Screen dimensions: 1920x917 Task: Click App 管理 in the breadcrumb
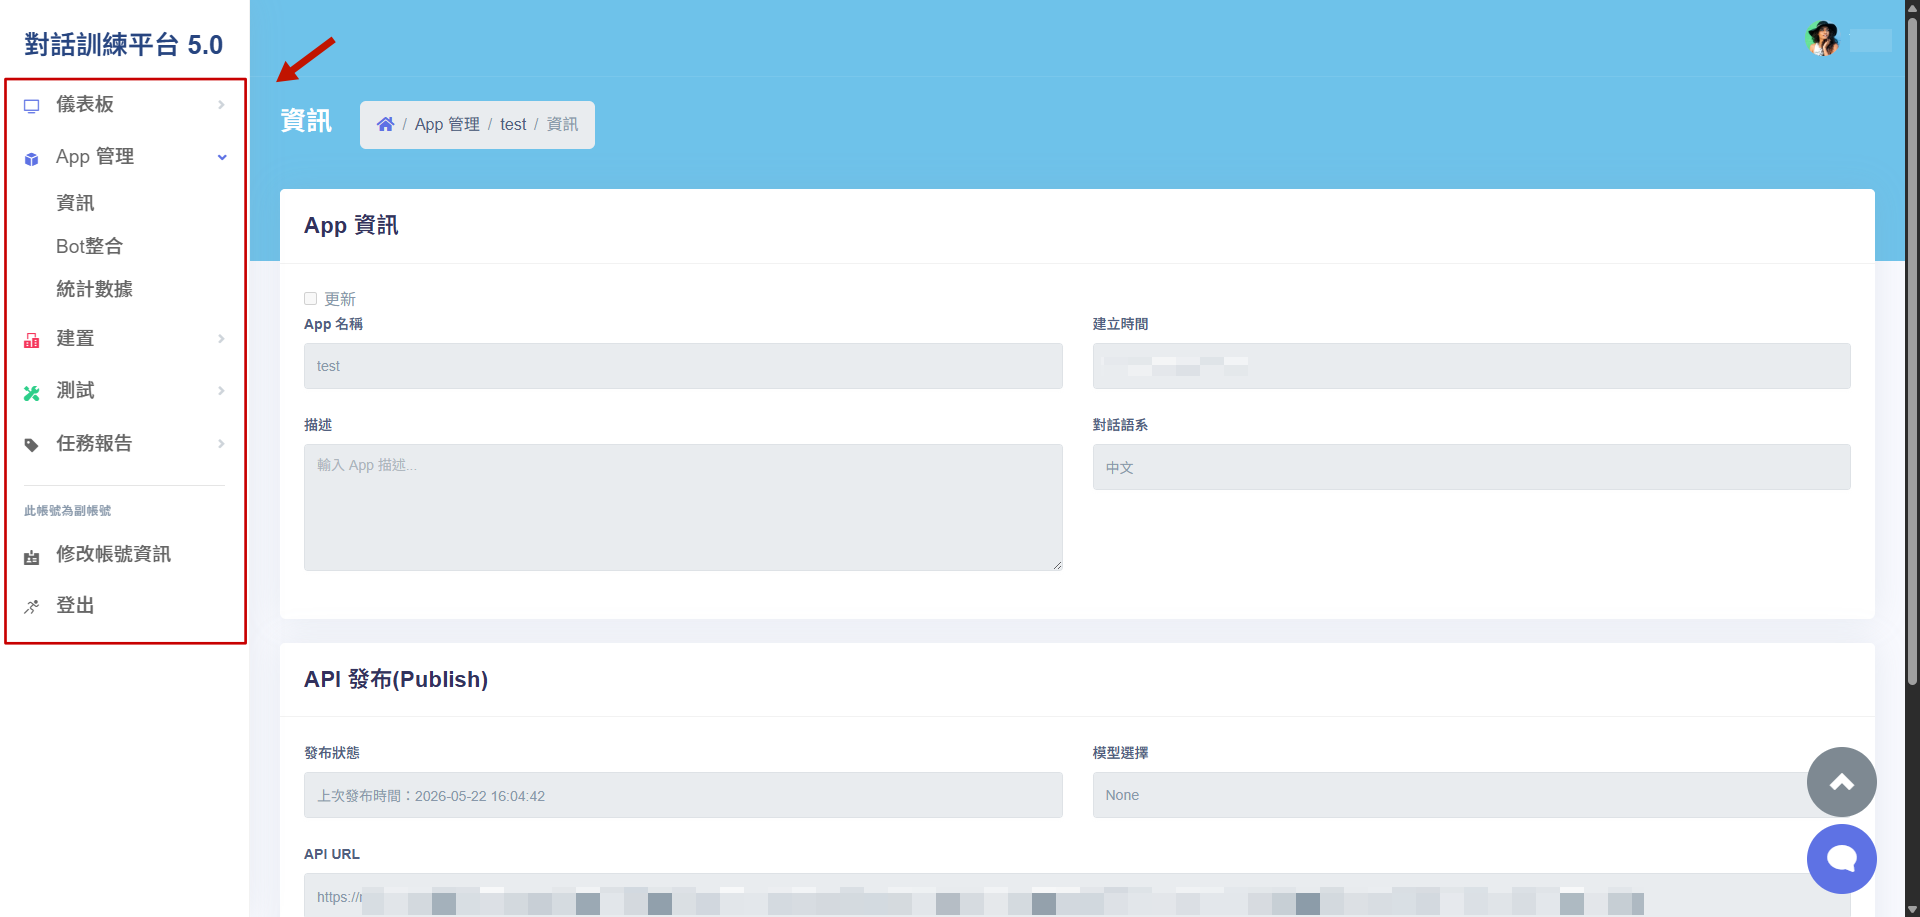447,124
